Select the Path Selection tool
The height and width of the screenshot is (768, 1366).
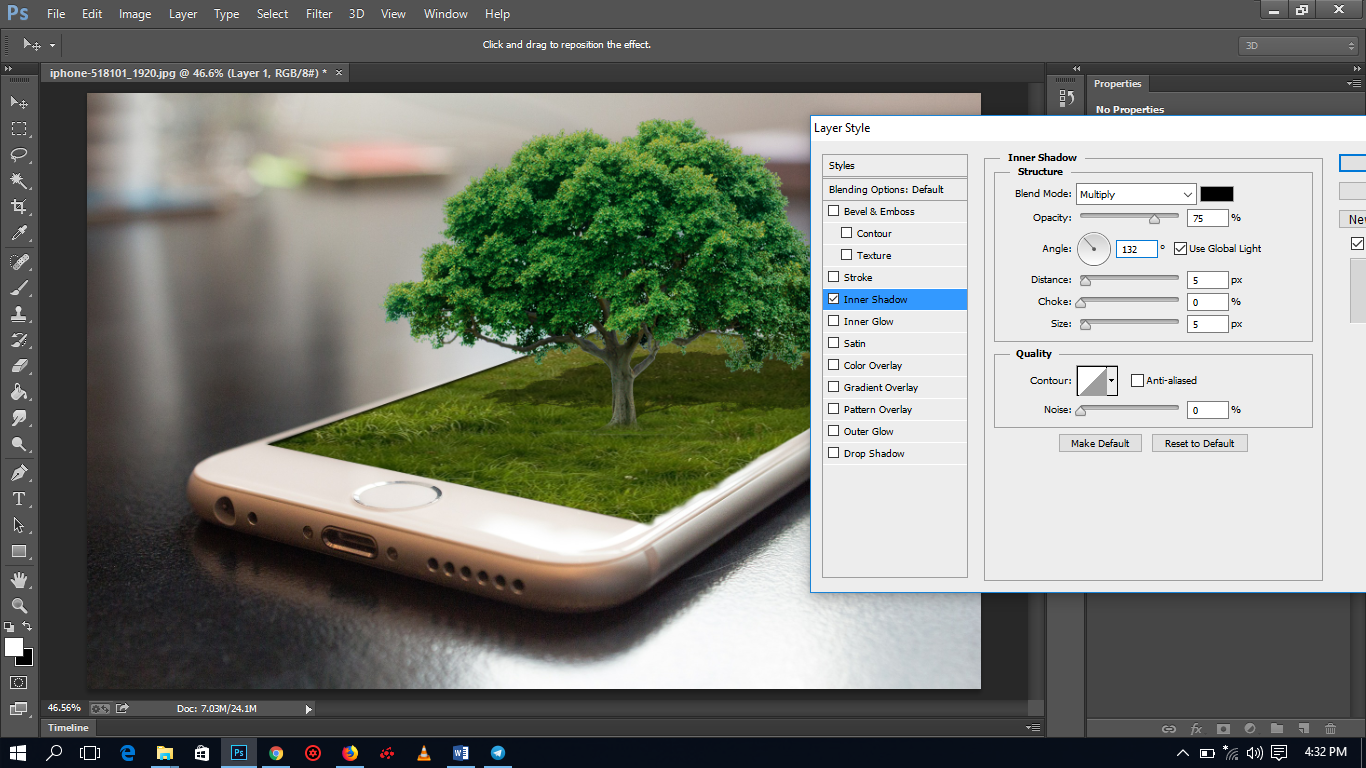pyautogui.click(x=19, y=524)
